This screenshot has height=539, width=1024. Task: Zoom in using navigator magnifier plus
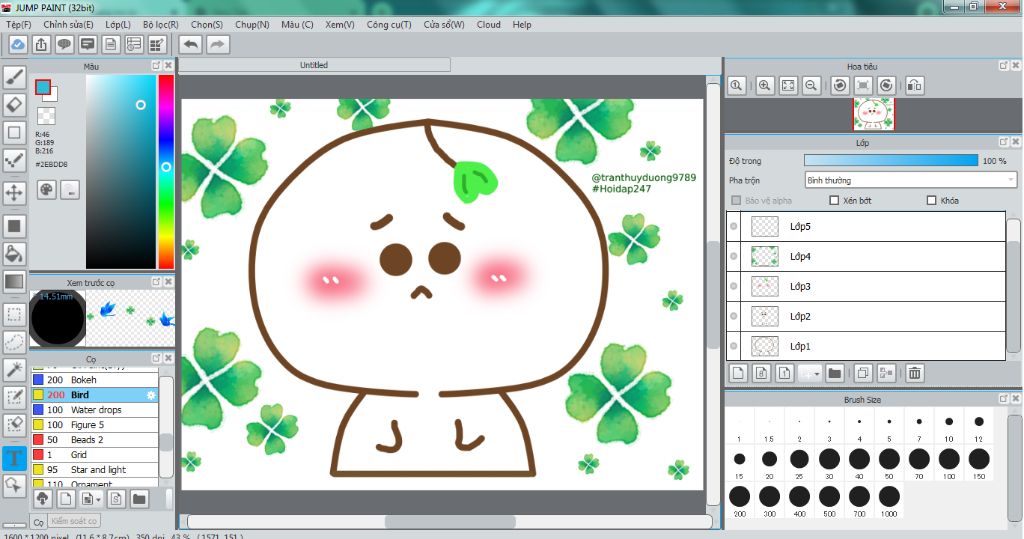(x=765, y=86)
